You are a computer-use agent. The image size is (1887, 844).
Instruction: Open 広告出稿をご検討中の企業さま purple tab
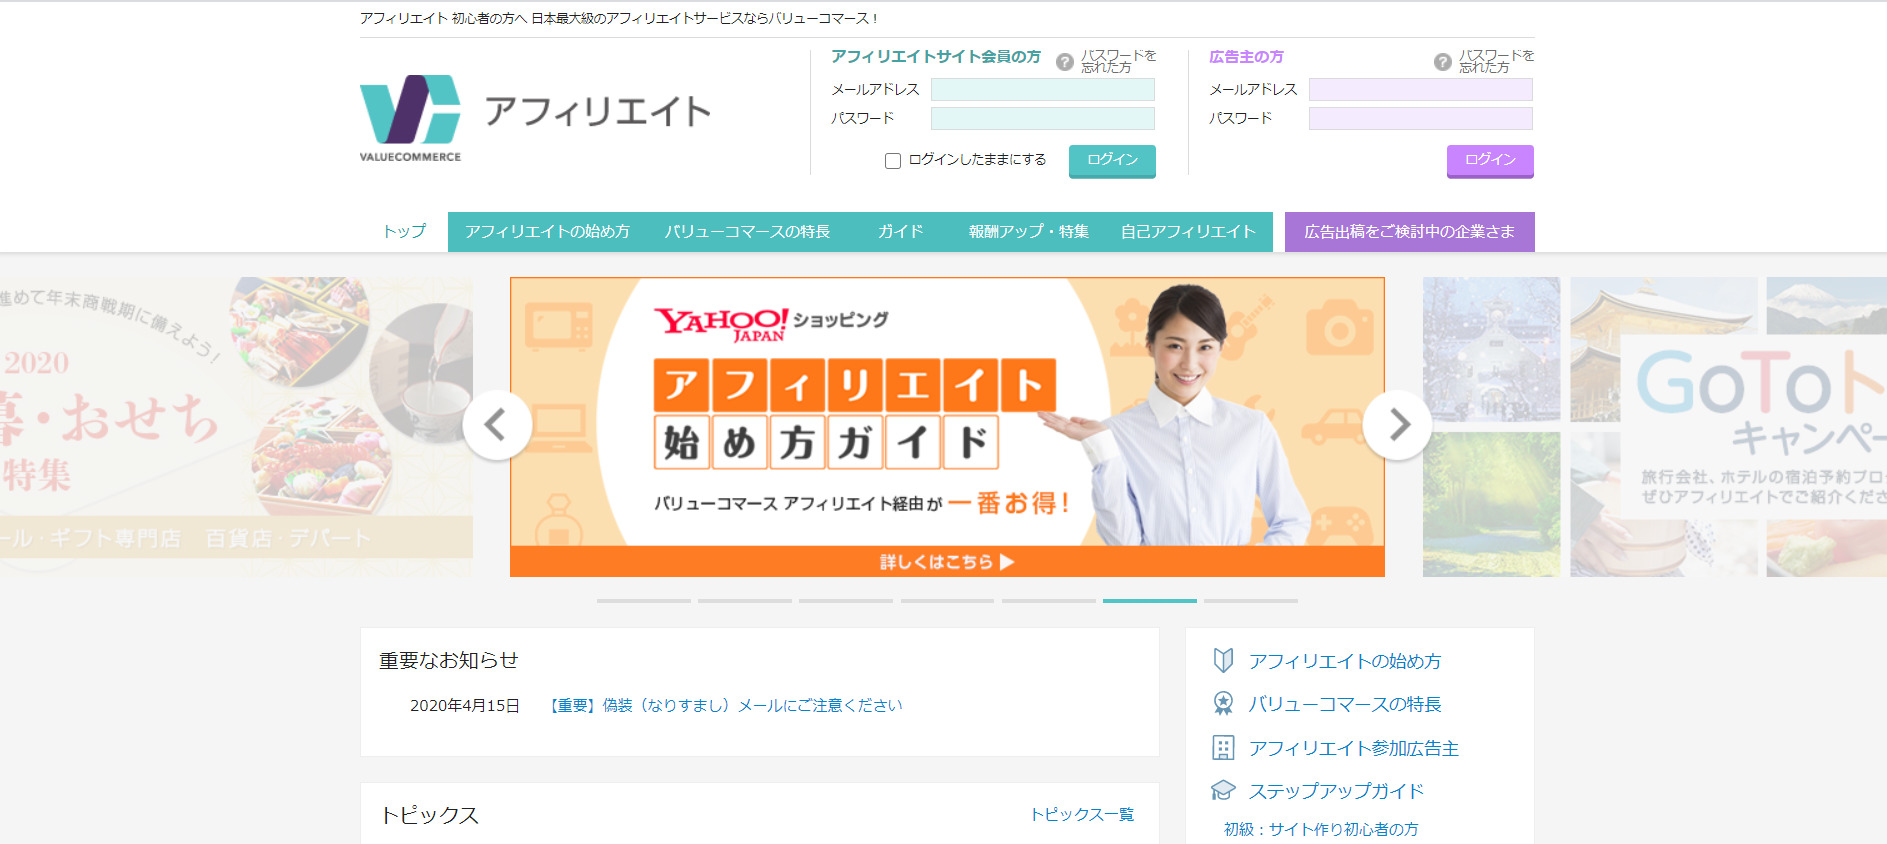1409,231
